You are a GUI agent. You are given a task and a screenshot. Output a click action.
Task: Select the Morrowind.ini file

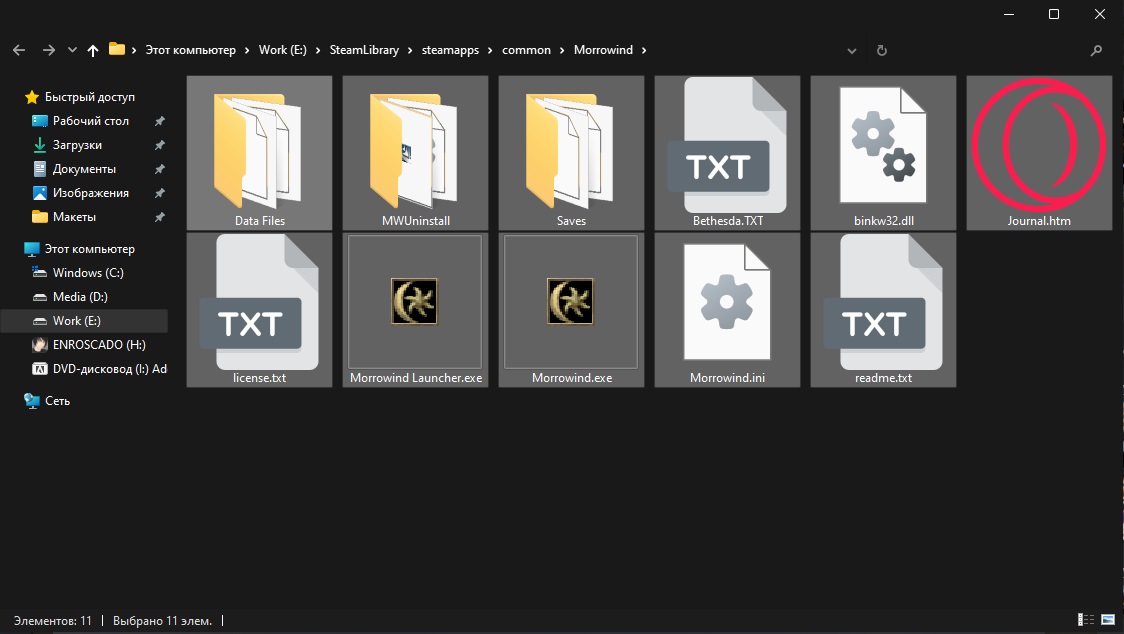click(x=727, y=310)
